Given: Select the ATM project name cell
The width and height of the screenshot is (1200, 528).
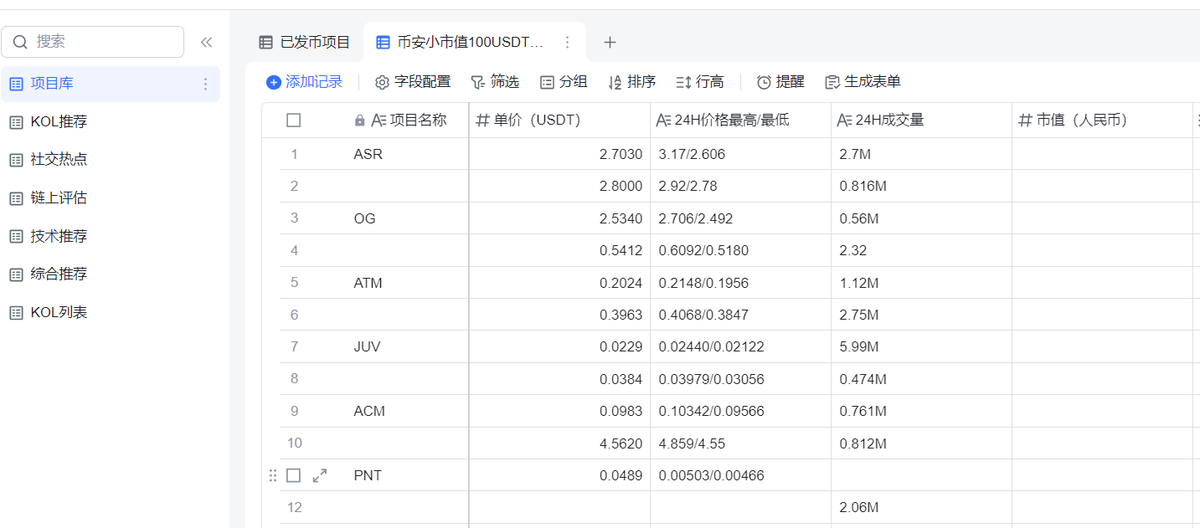Looking at the screenshot, I should 407,282.
